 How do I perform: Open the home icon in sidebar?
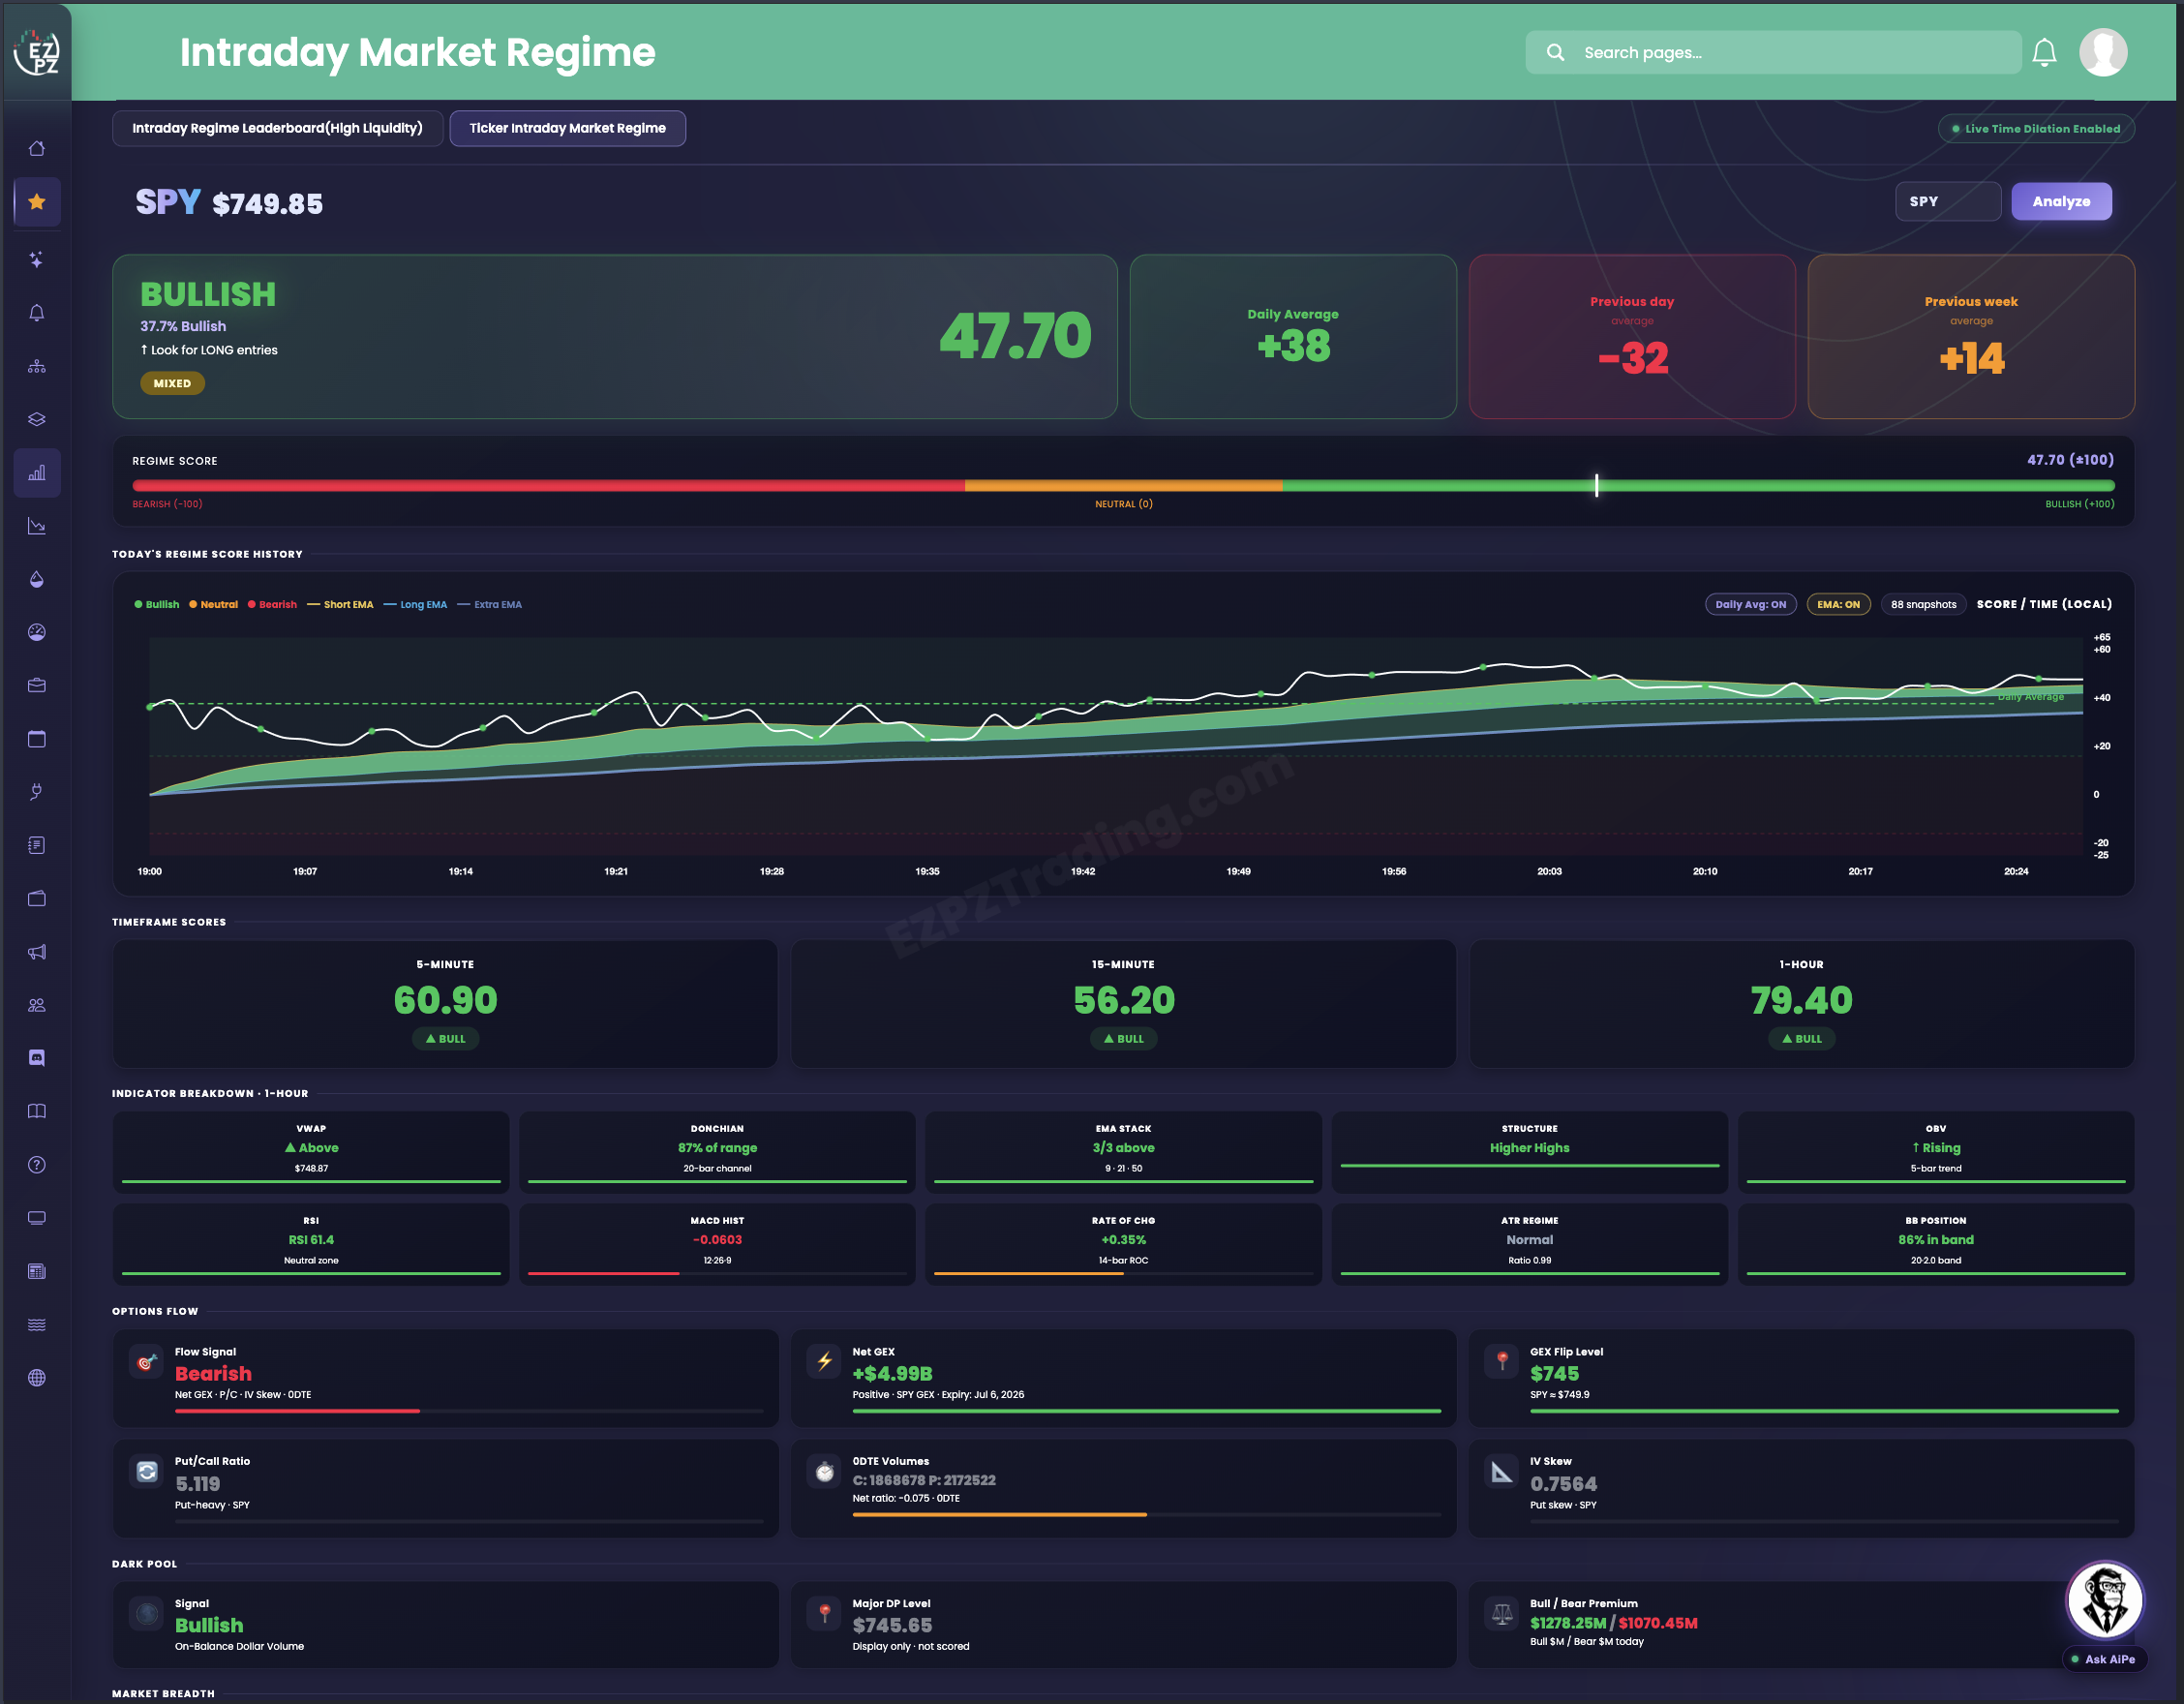coord(37,149)
